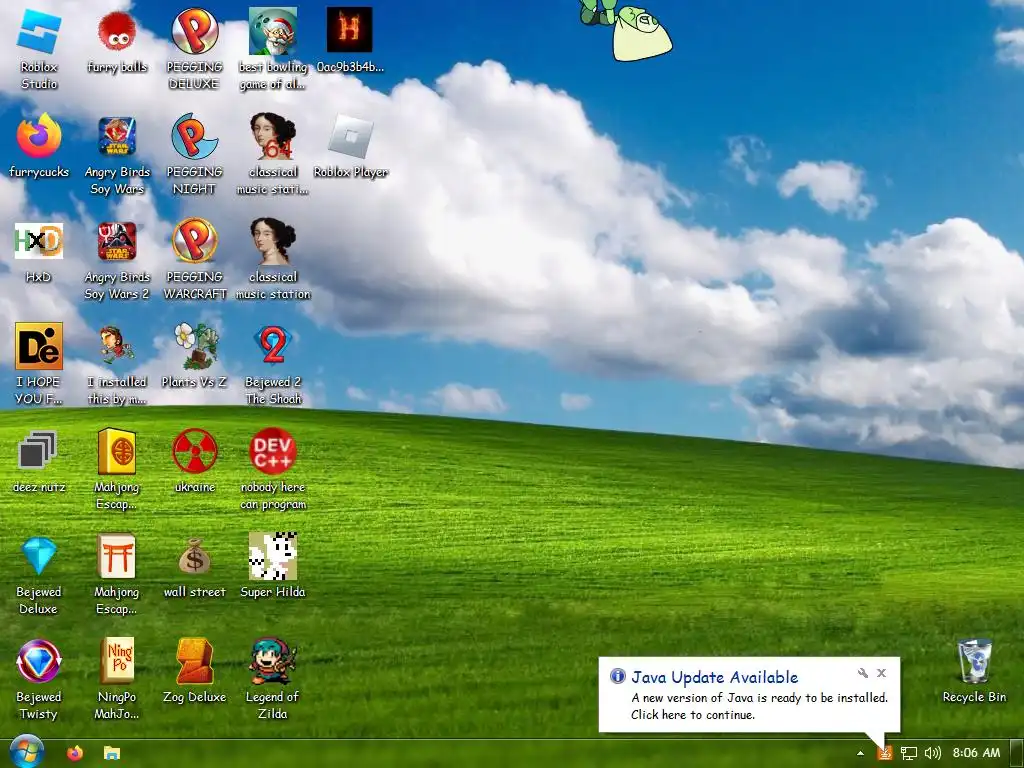Launch Firefox from the taskbar
Screen dimensions: 1024x768
(x=74, y=753)
